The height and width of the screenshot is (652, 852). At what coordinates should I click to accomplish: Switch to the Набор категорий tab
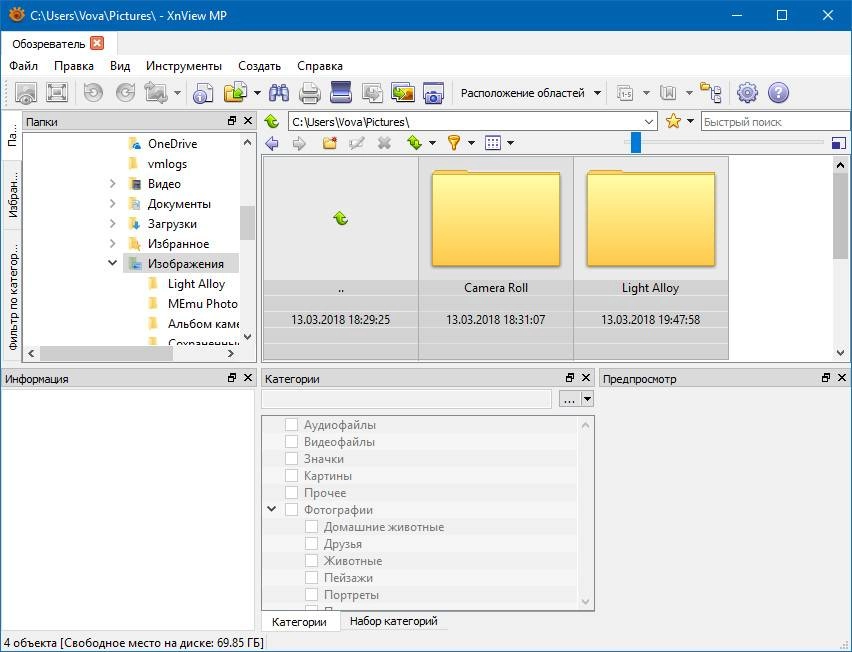(393, 621)
